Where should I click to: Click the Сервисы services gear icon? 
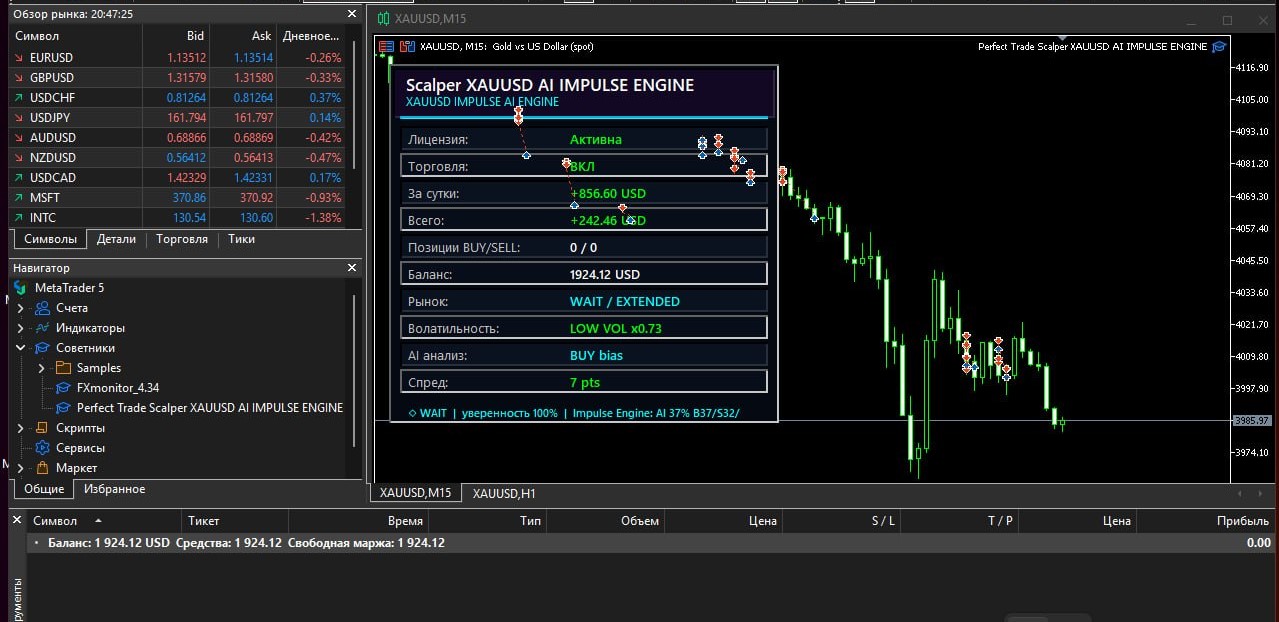(42, 448)
